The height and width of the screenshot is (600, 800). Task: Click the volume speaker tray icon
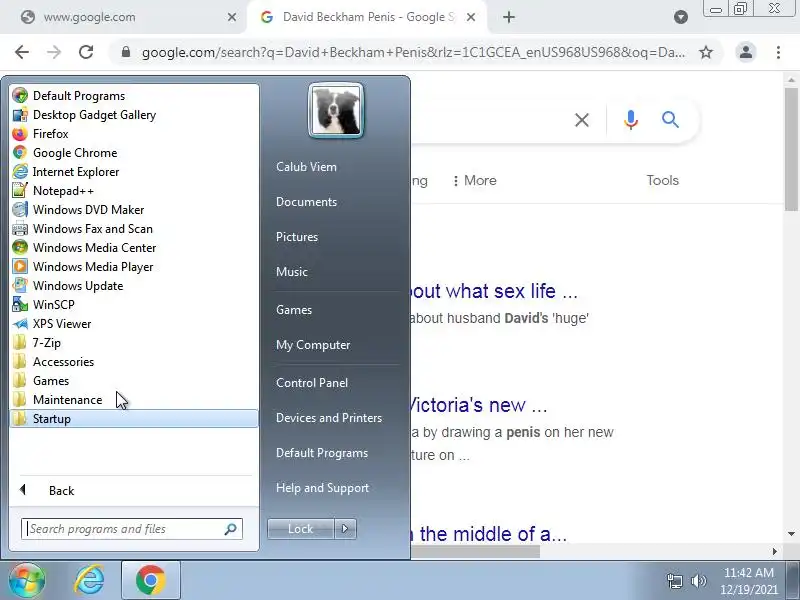(x=698, y=581)
